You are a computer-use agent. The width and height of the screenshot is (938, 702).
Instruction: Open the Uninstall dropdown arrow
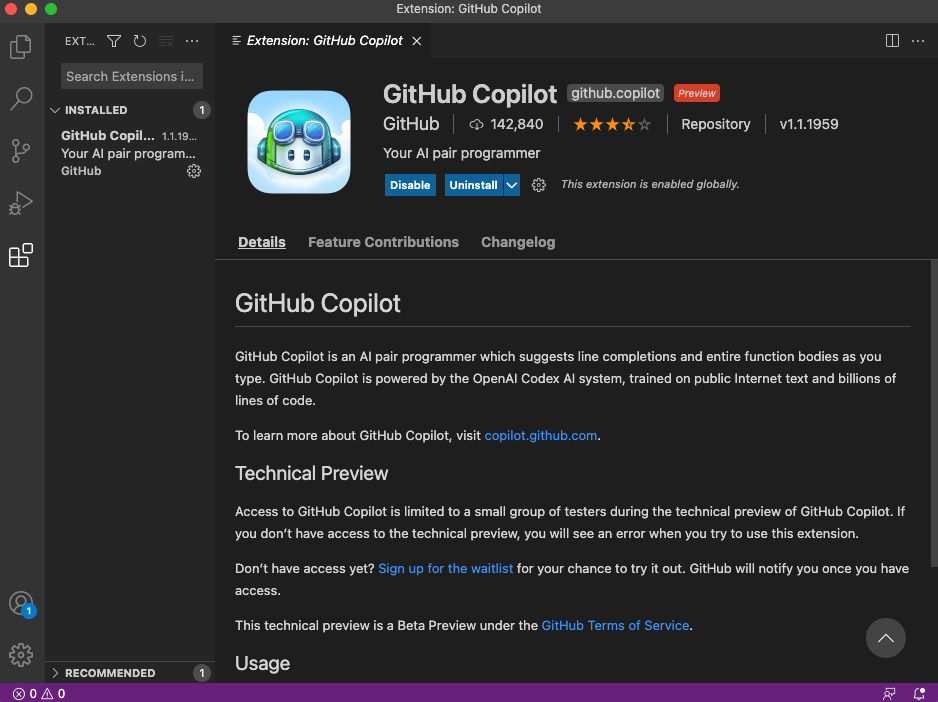pyautogui.click(x=510, y=185)
